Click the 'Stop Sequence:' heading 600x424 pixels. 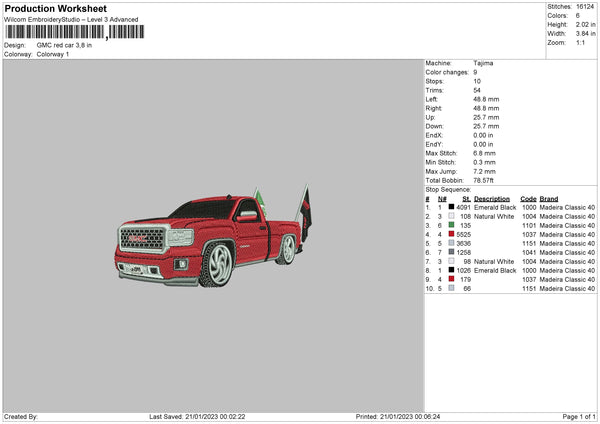(448, 189)
